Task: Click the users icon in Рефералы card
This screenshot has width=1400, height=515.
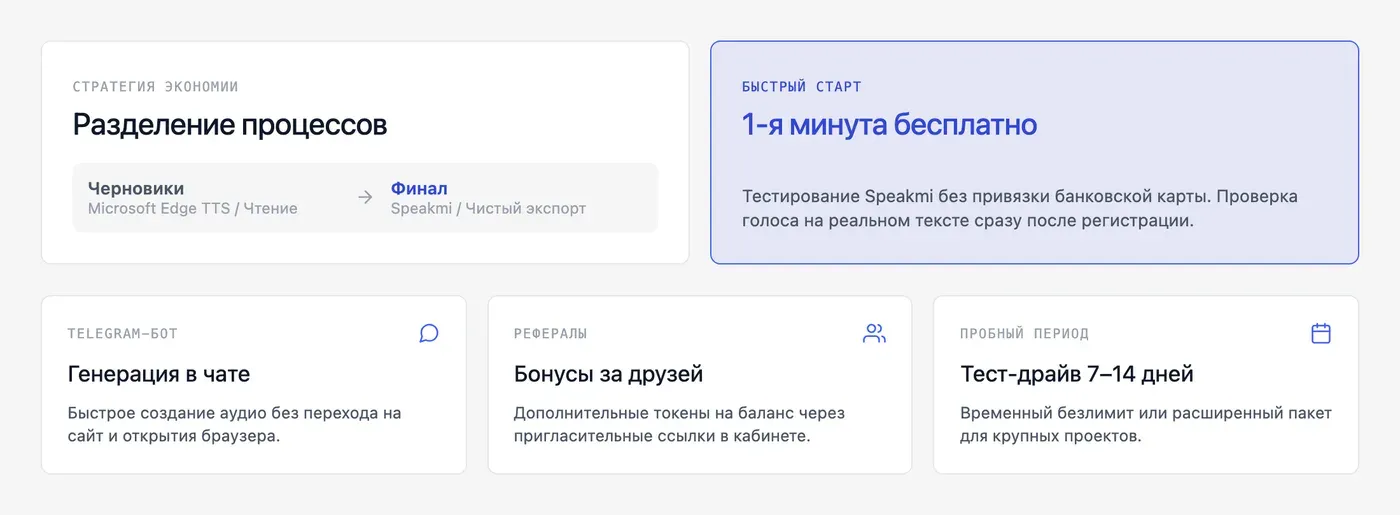Action: click(875, 333)
